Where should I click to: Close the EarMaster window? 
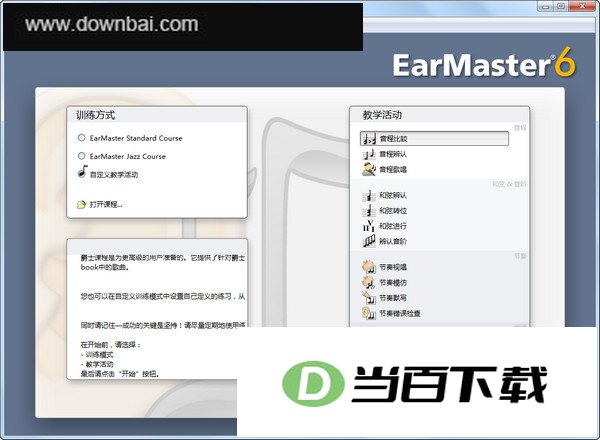click(582, 6)
